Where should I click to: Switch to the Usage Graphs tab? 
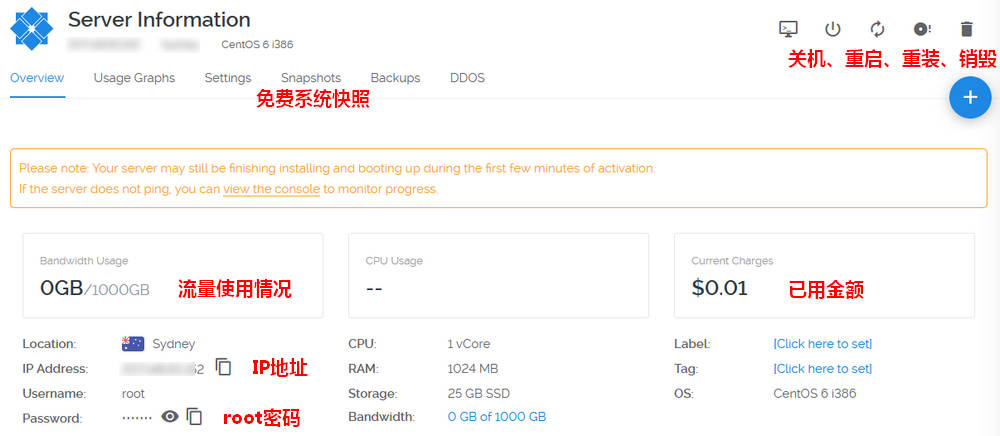[134, 78]
